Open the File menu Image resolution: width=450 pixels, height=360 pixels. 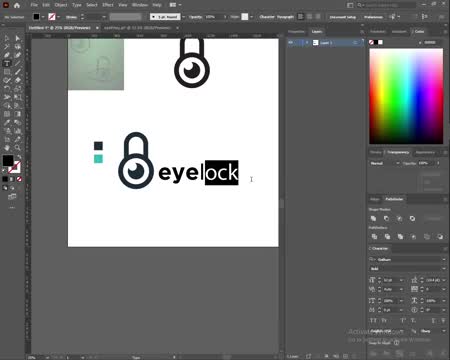point(34,5)
